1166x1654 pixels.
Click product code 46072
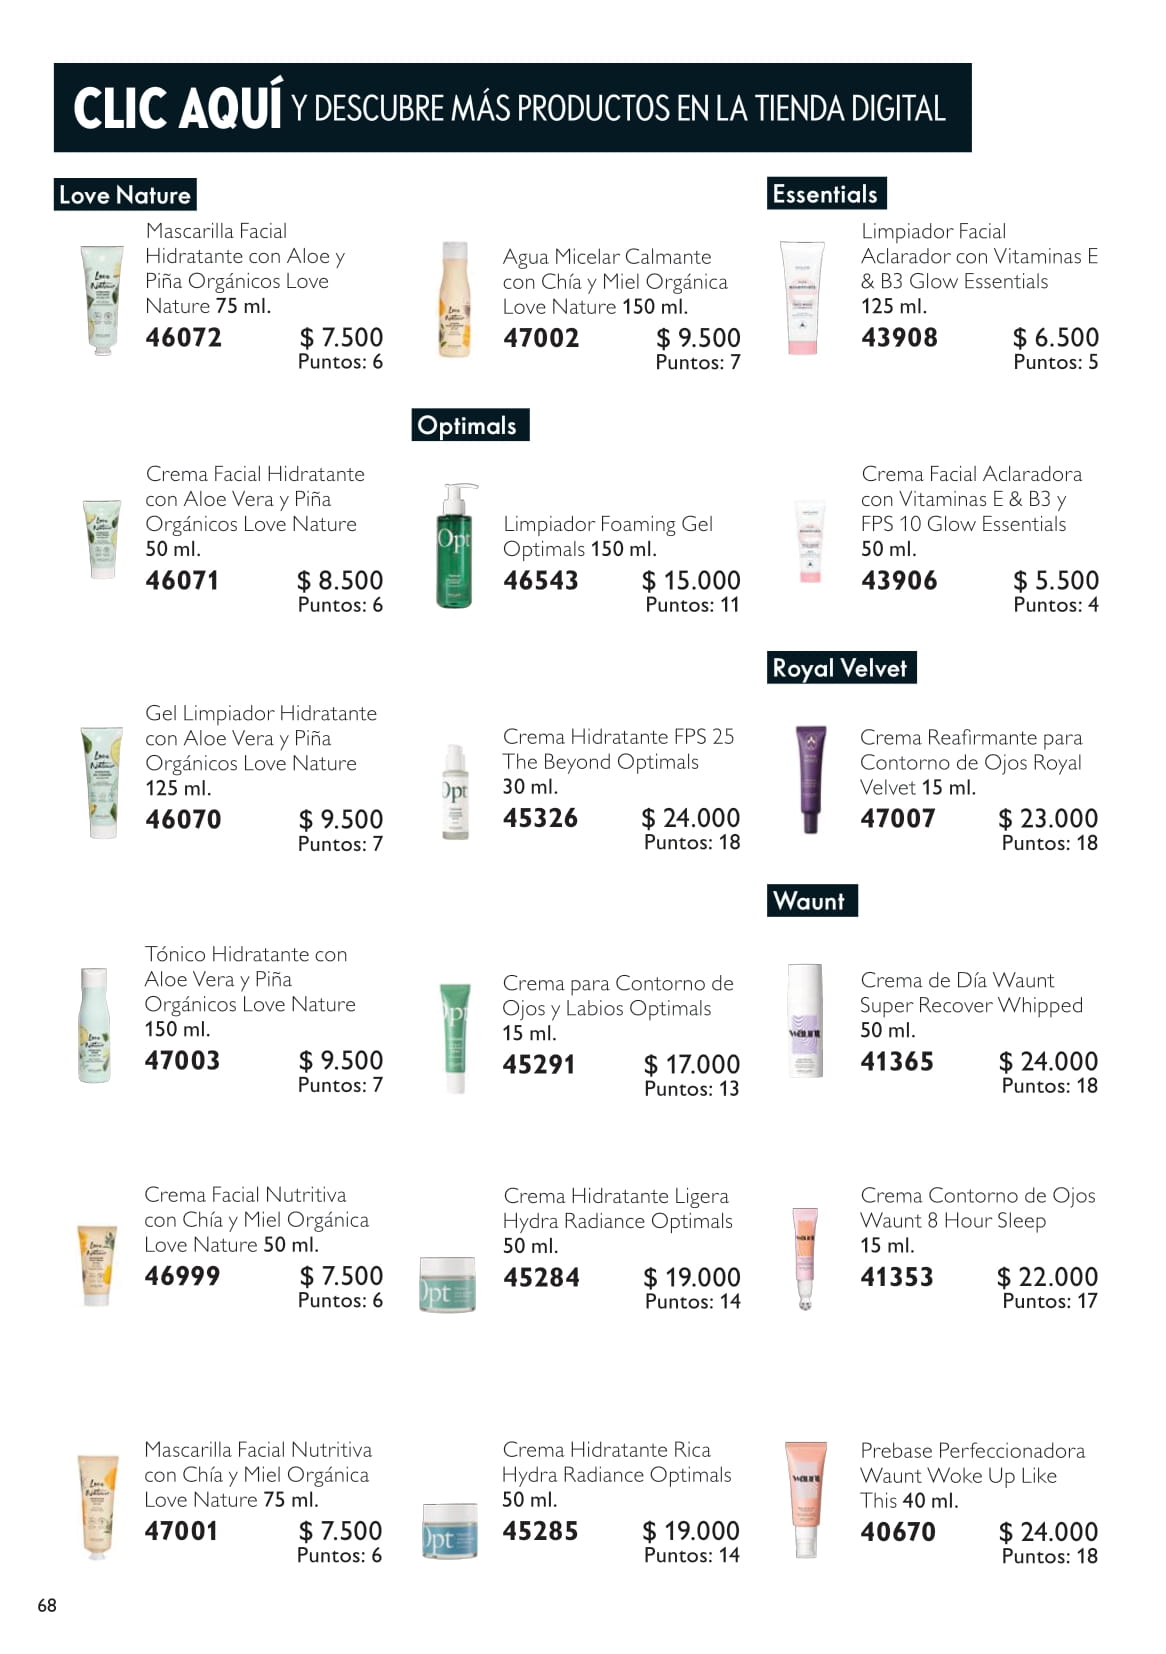184,338
